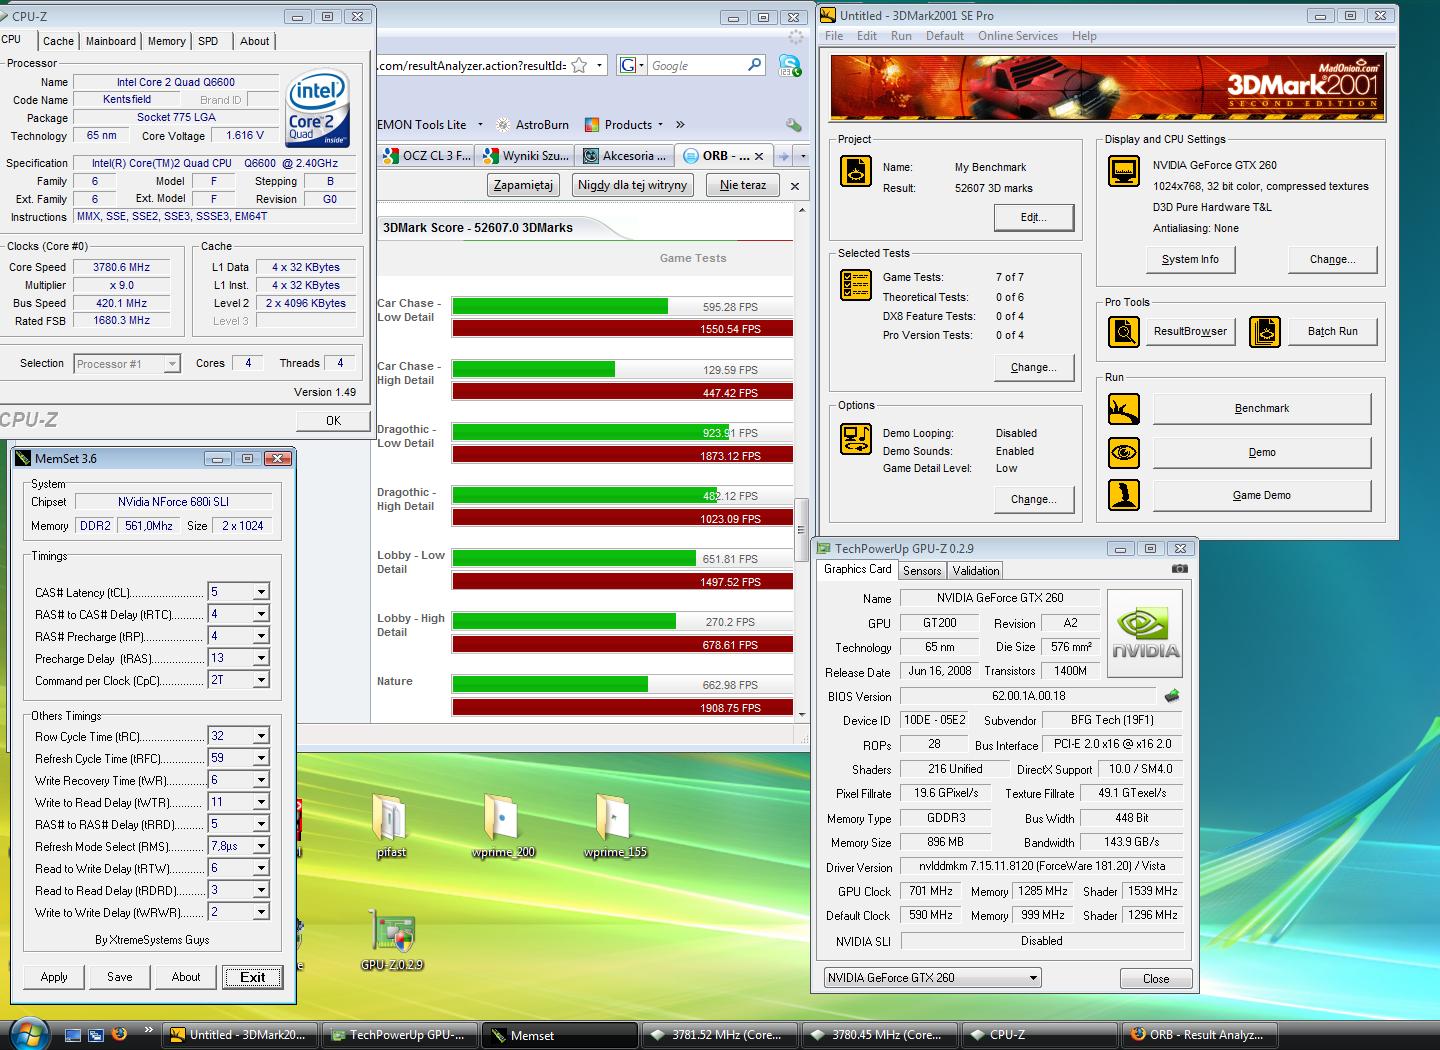Click the browser wrench tools icon

click(793, 125)
